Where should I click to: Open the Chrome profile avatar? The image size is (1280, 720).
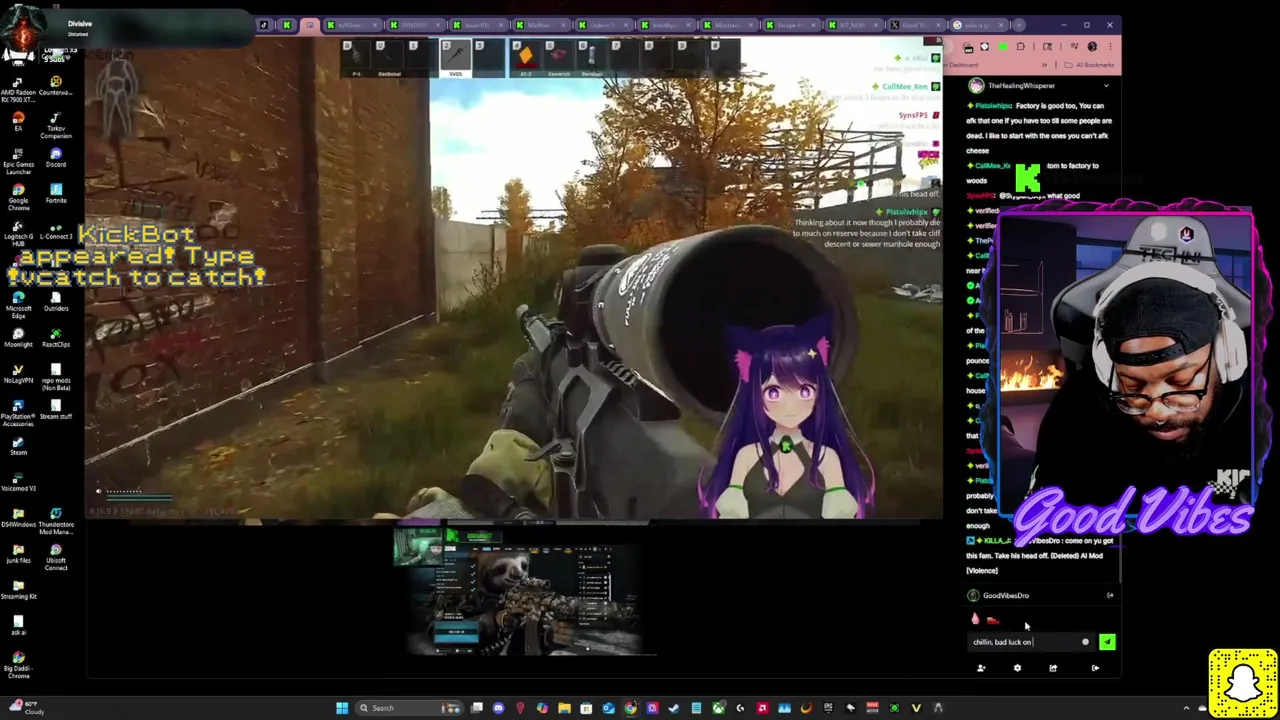[1092, 46]
